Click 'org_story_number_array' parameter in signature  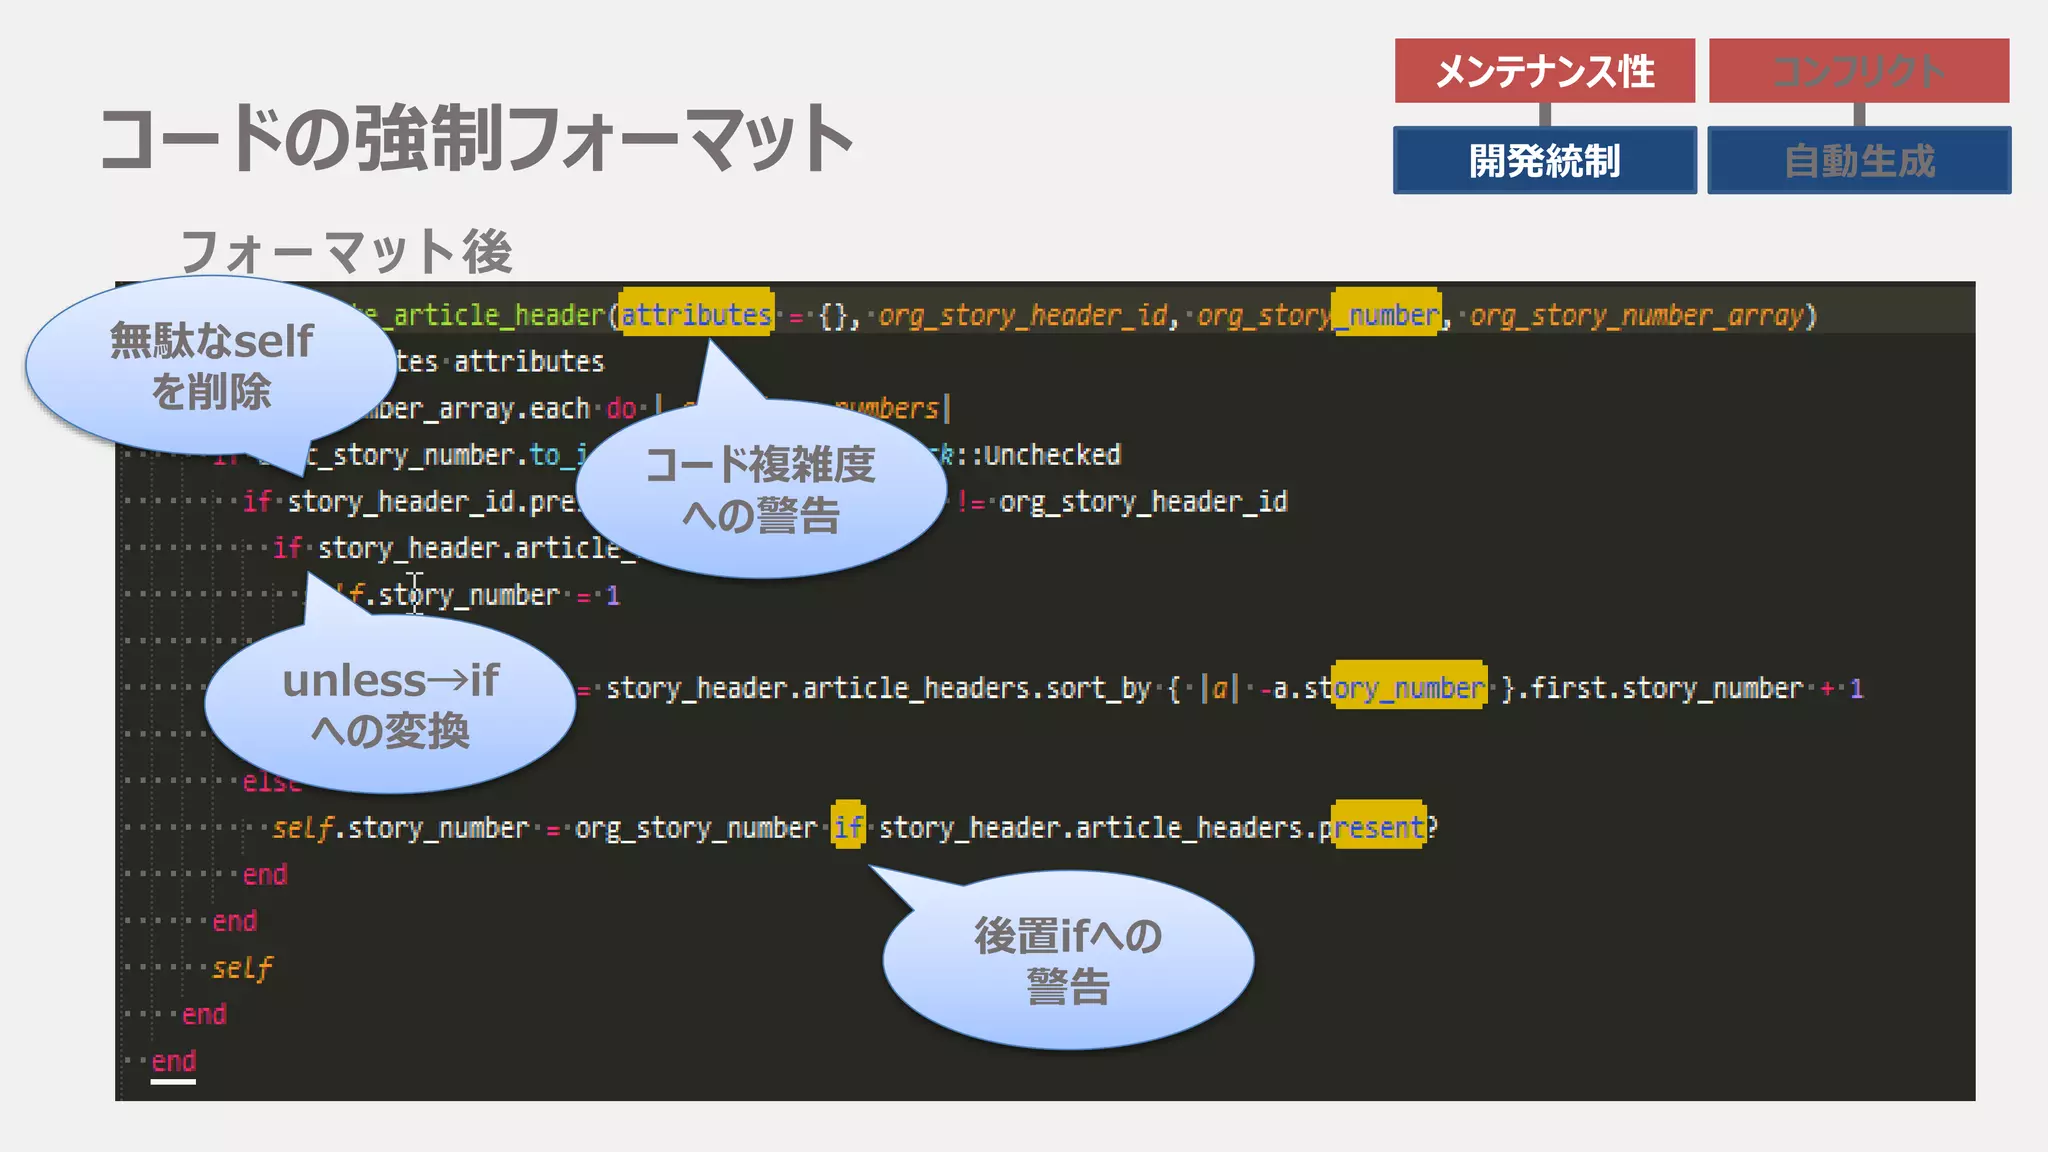click(1637, 315)
